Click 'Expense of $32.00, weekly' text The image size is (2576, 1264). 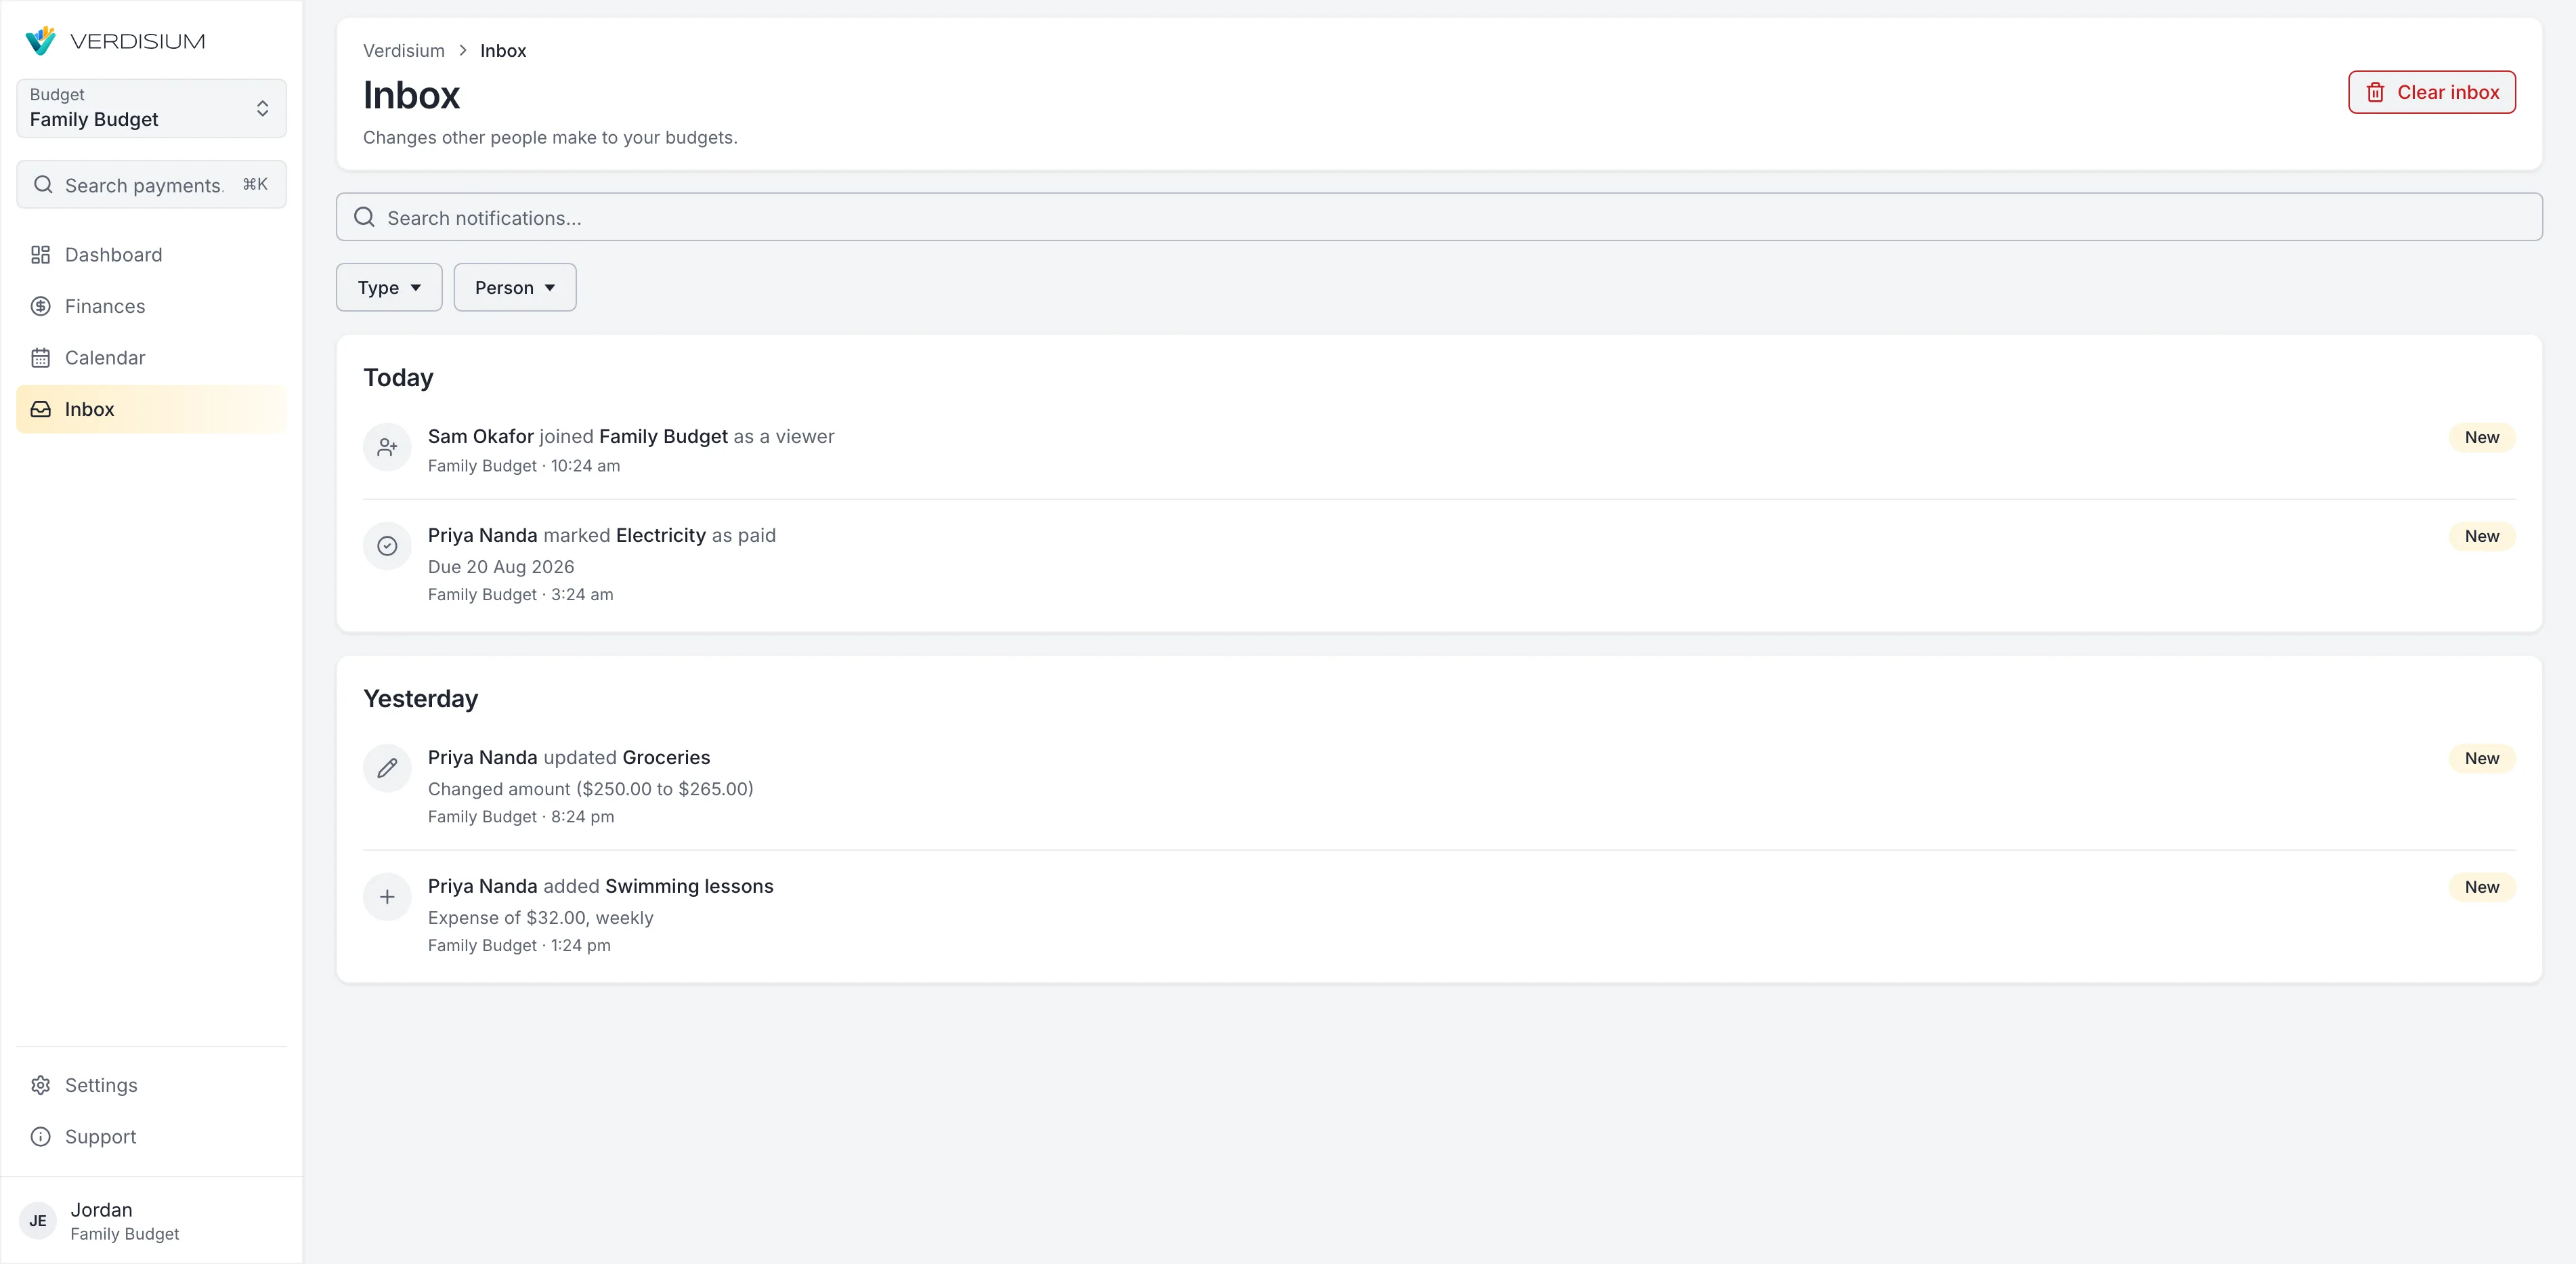[540, 918]
